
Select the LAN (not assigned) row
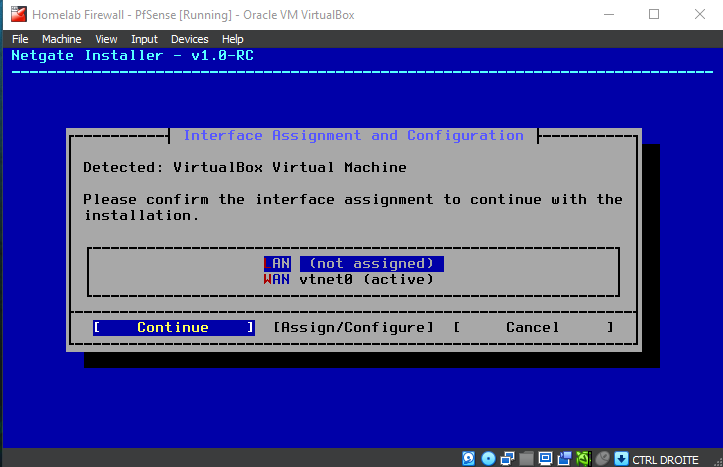353,264
